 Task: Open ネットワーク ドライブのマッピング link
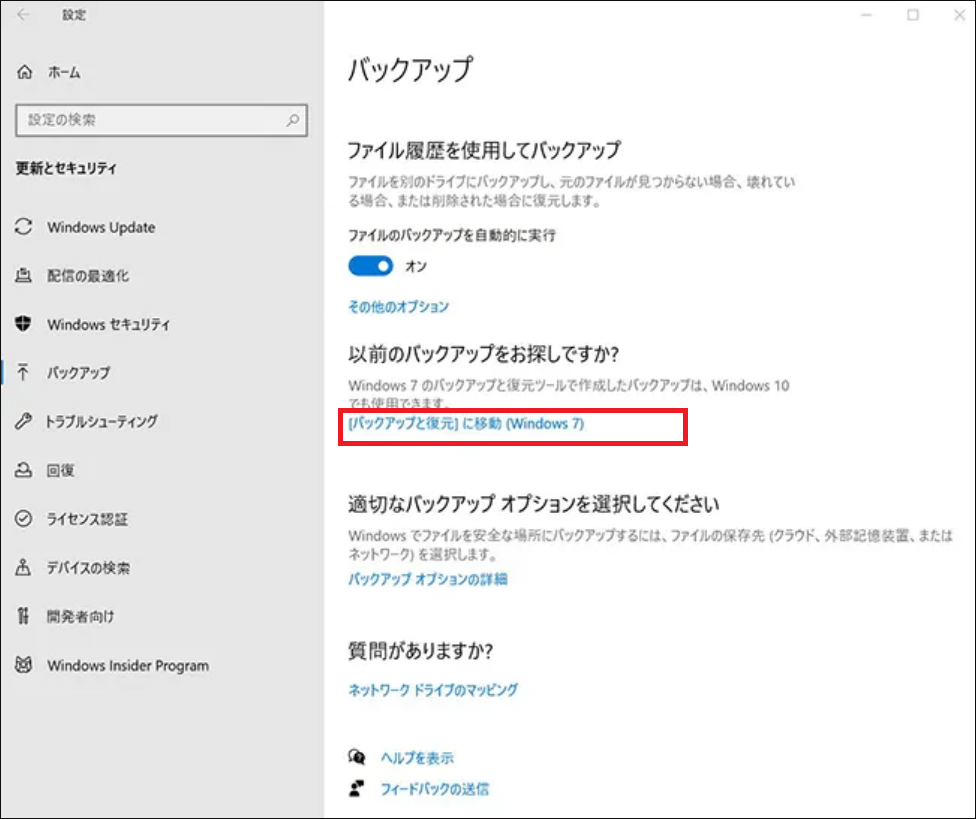[433, 690]
